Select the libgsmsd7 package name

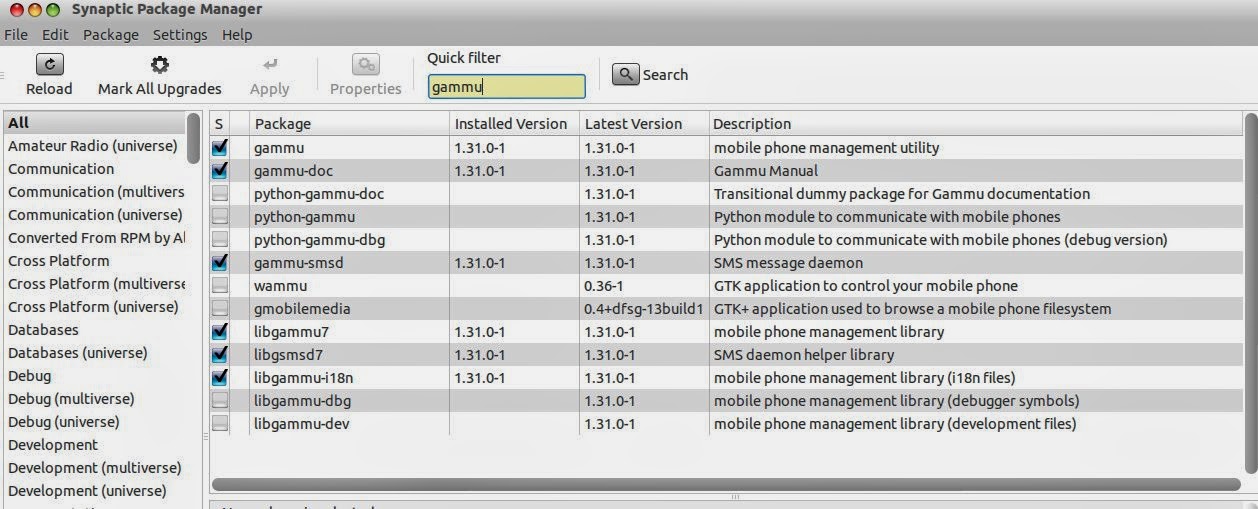click(288, 354)
